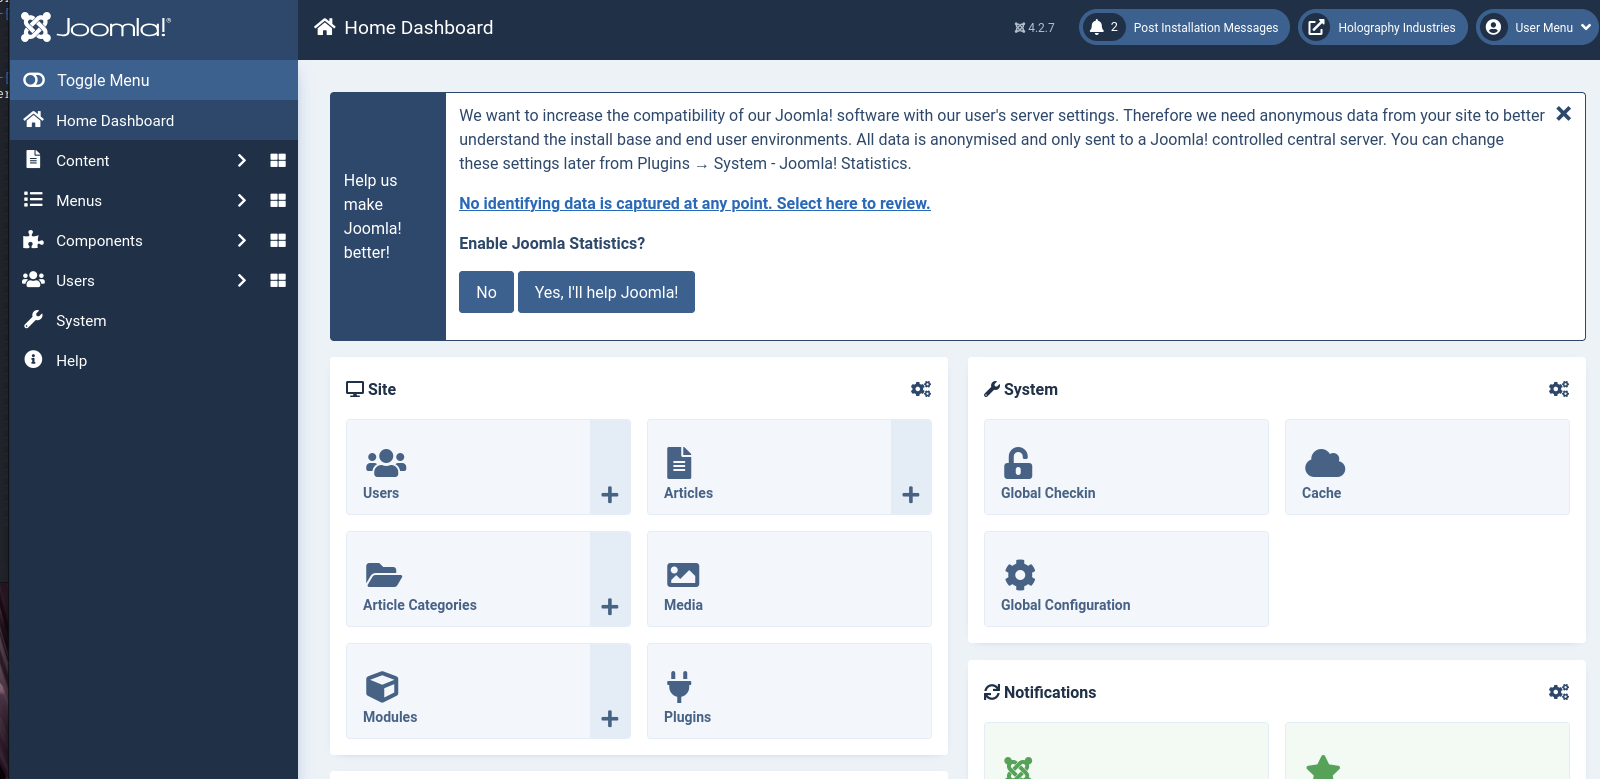The image size is (1600, 779).
Task: Dismiss the statistics notice with X
Action: click(x=1564, y=114)
